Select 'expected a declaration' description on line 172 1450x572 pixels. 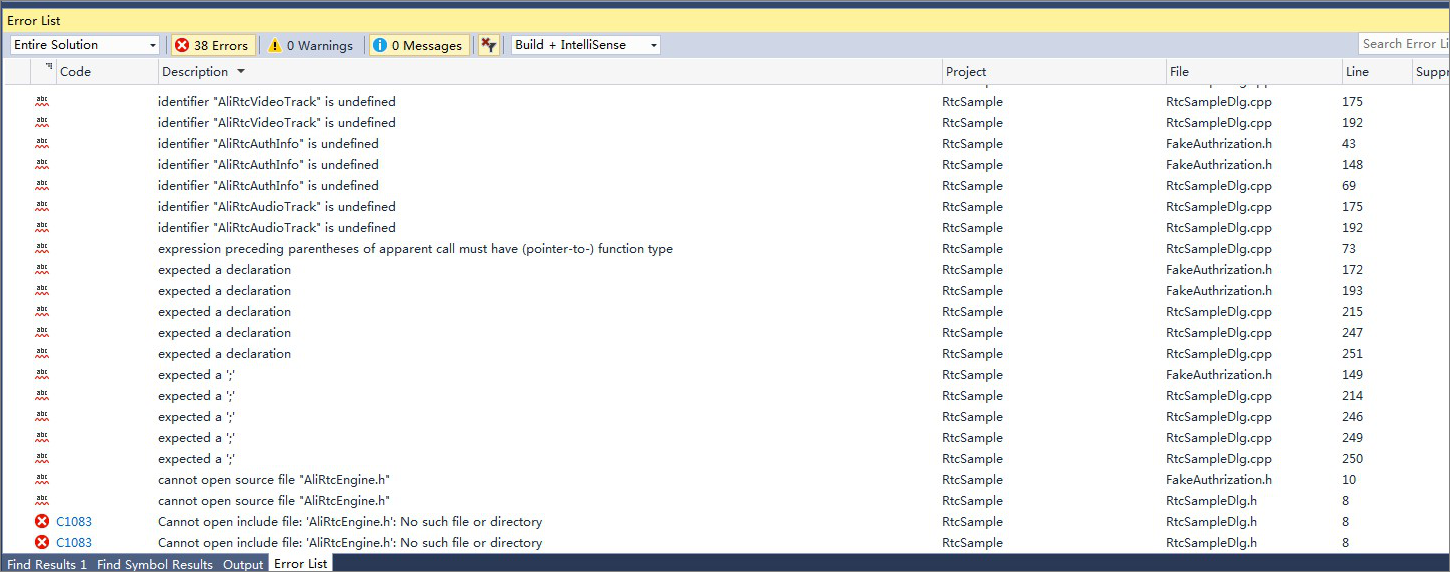coord(225,270)
